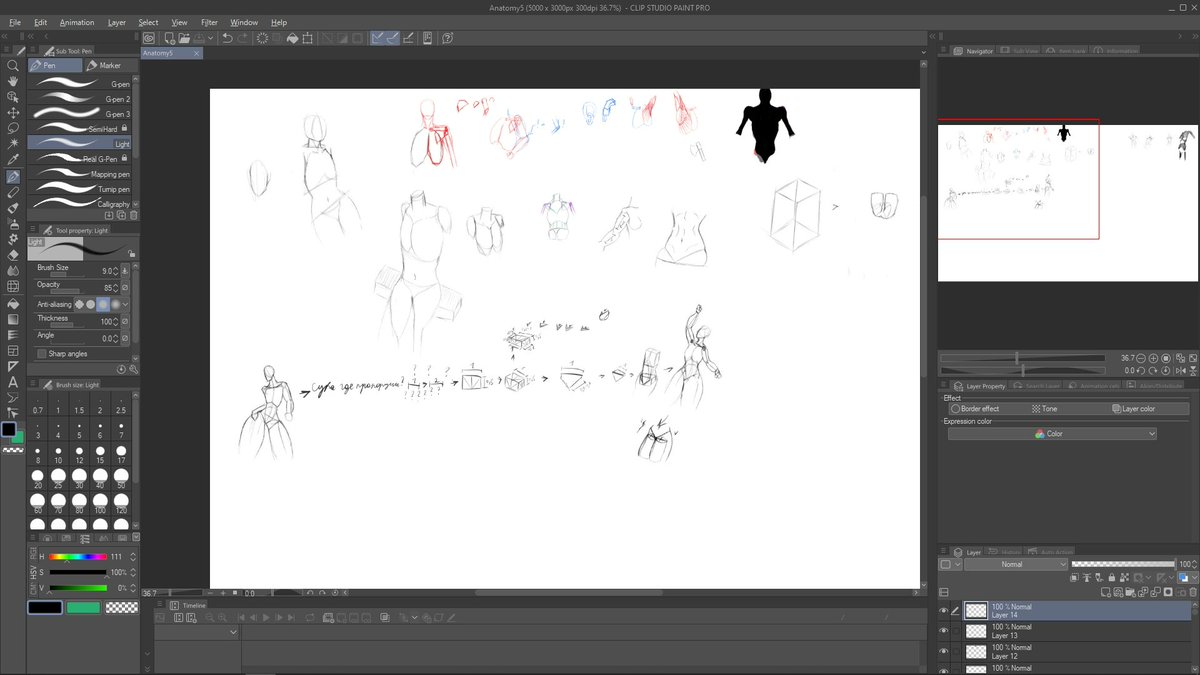Choose the Turnip pen brush
The image size is (1200, 675).
click(x=79, y=189)
